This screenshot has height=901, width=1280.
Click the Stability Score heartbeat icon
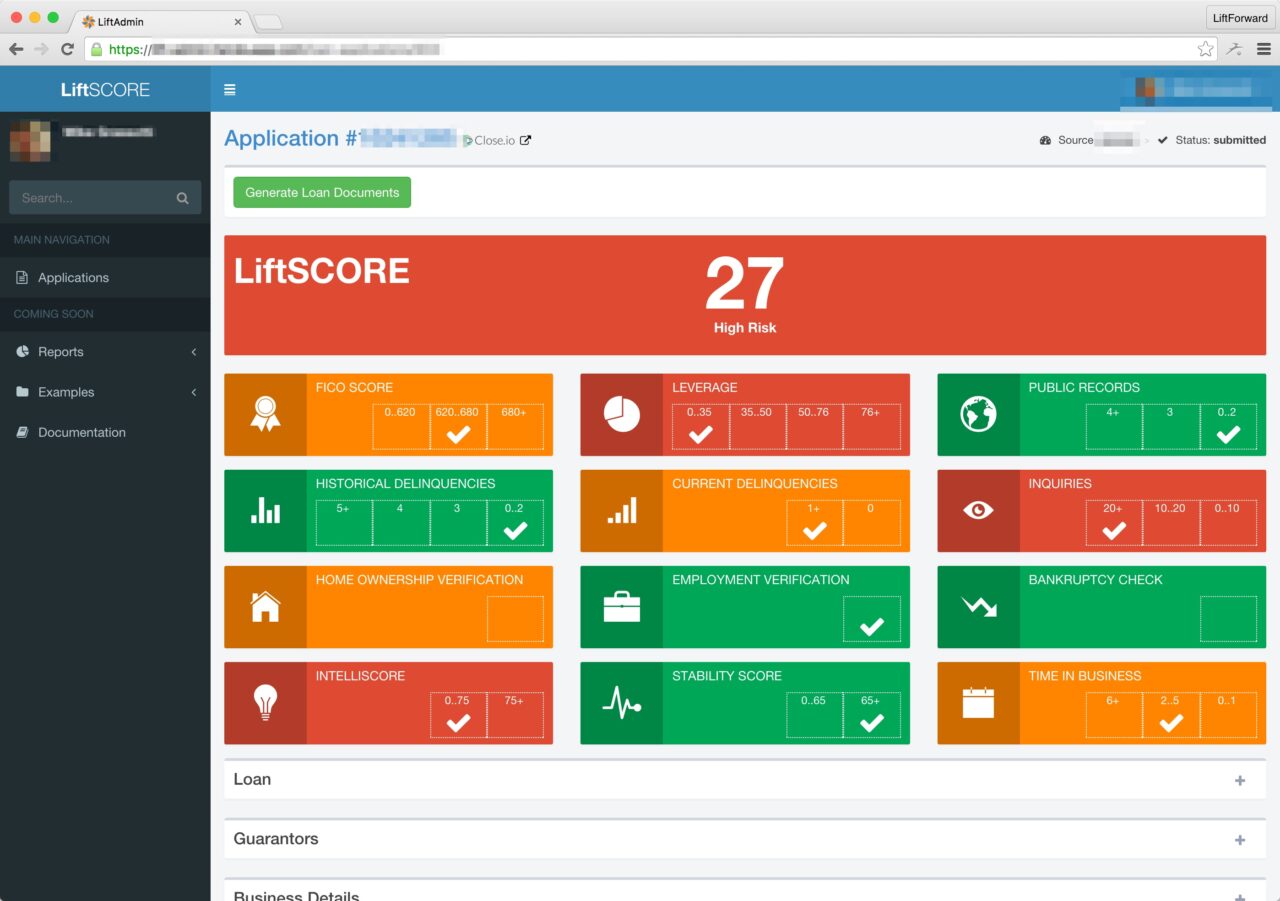tap(622, 703)
